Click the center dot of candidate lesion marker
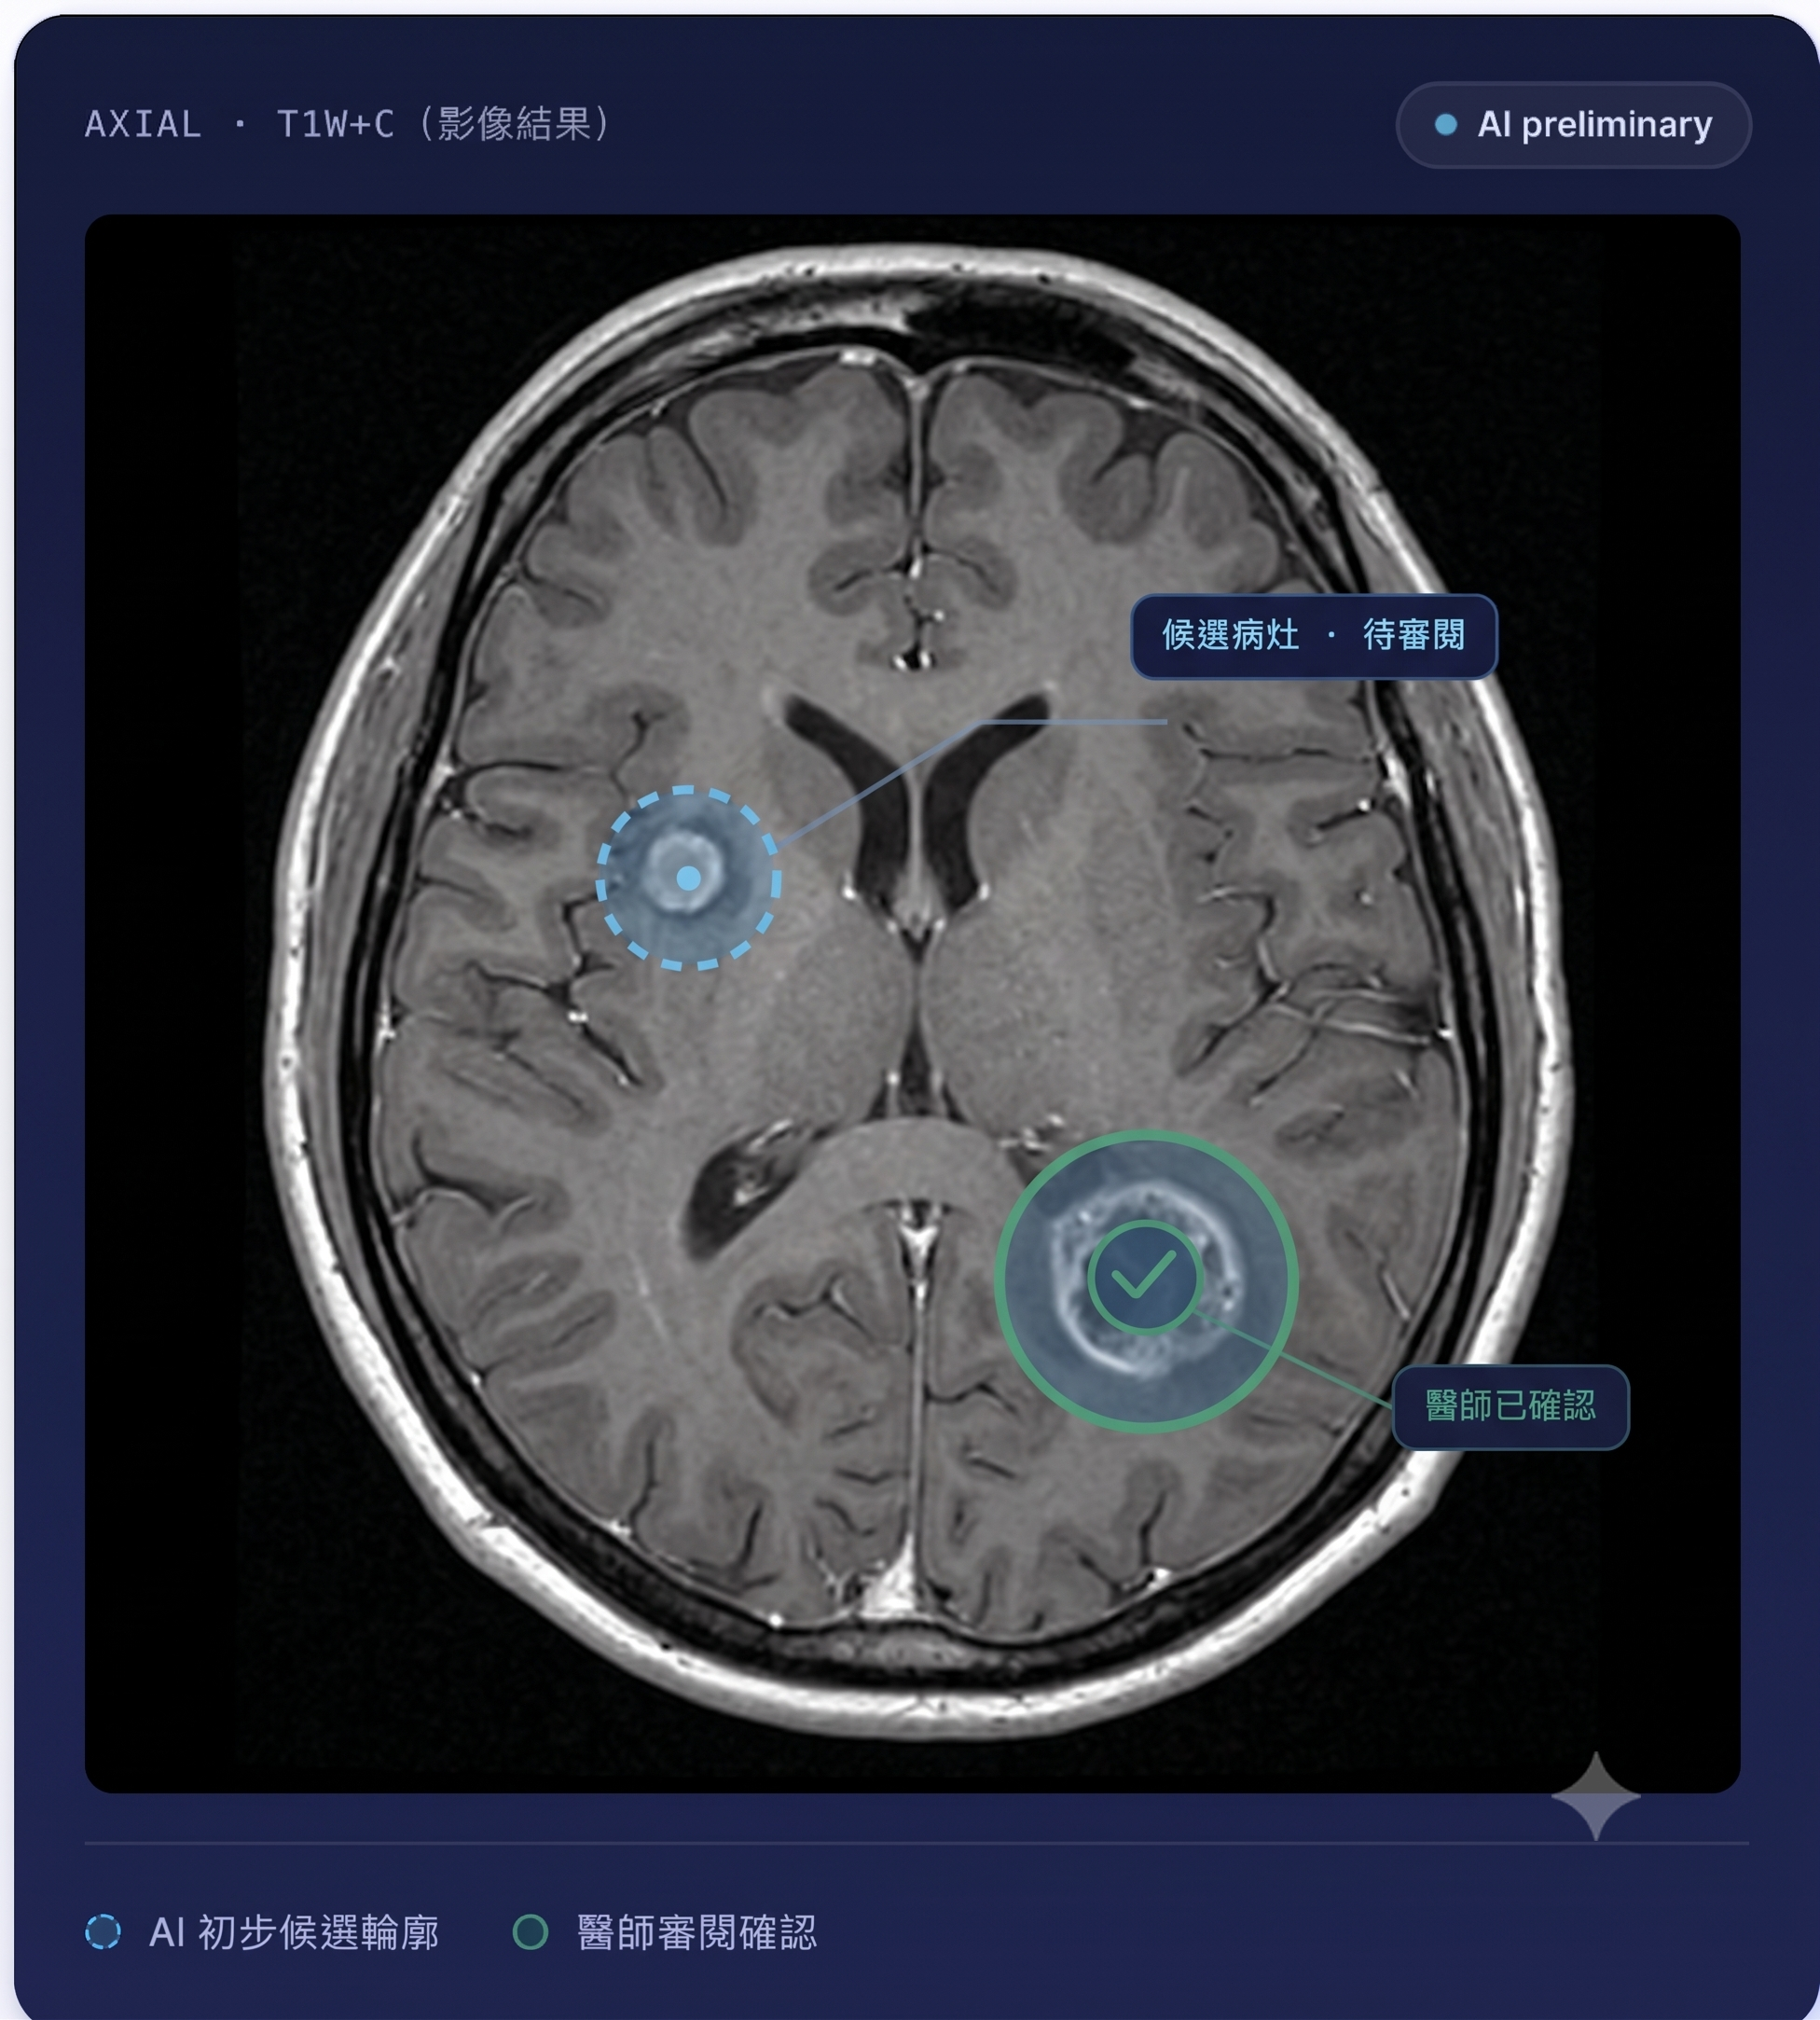This screenshot has width=1820, height=2020. 688,878
